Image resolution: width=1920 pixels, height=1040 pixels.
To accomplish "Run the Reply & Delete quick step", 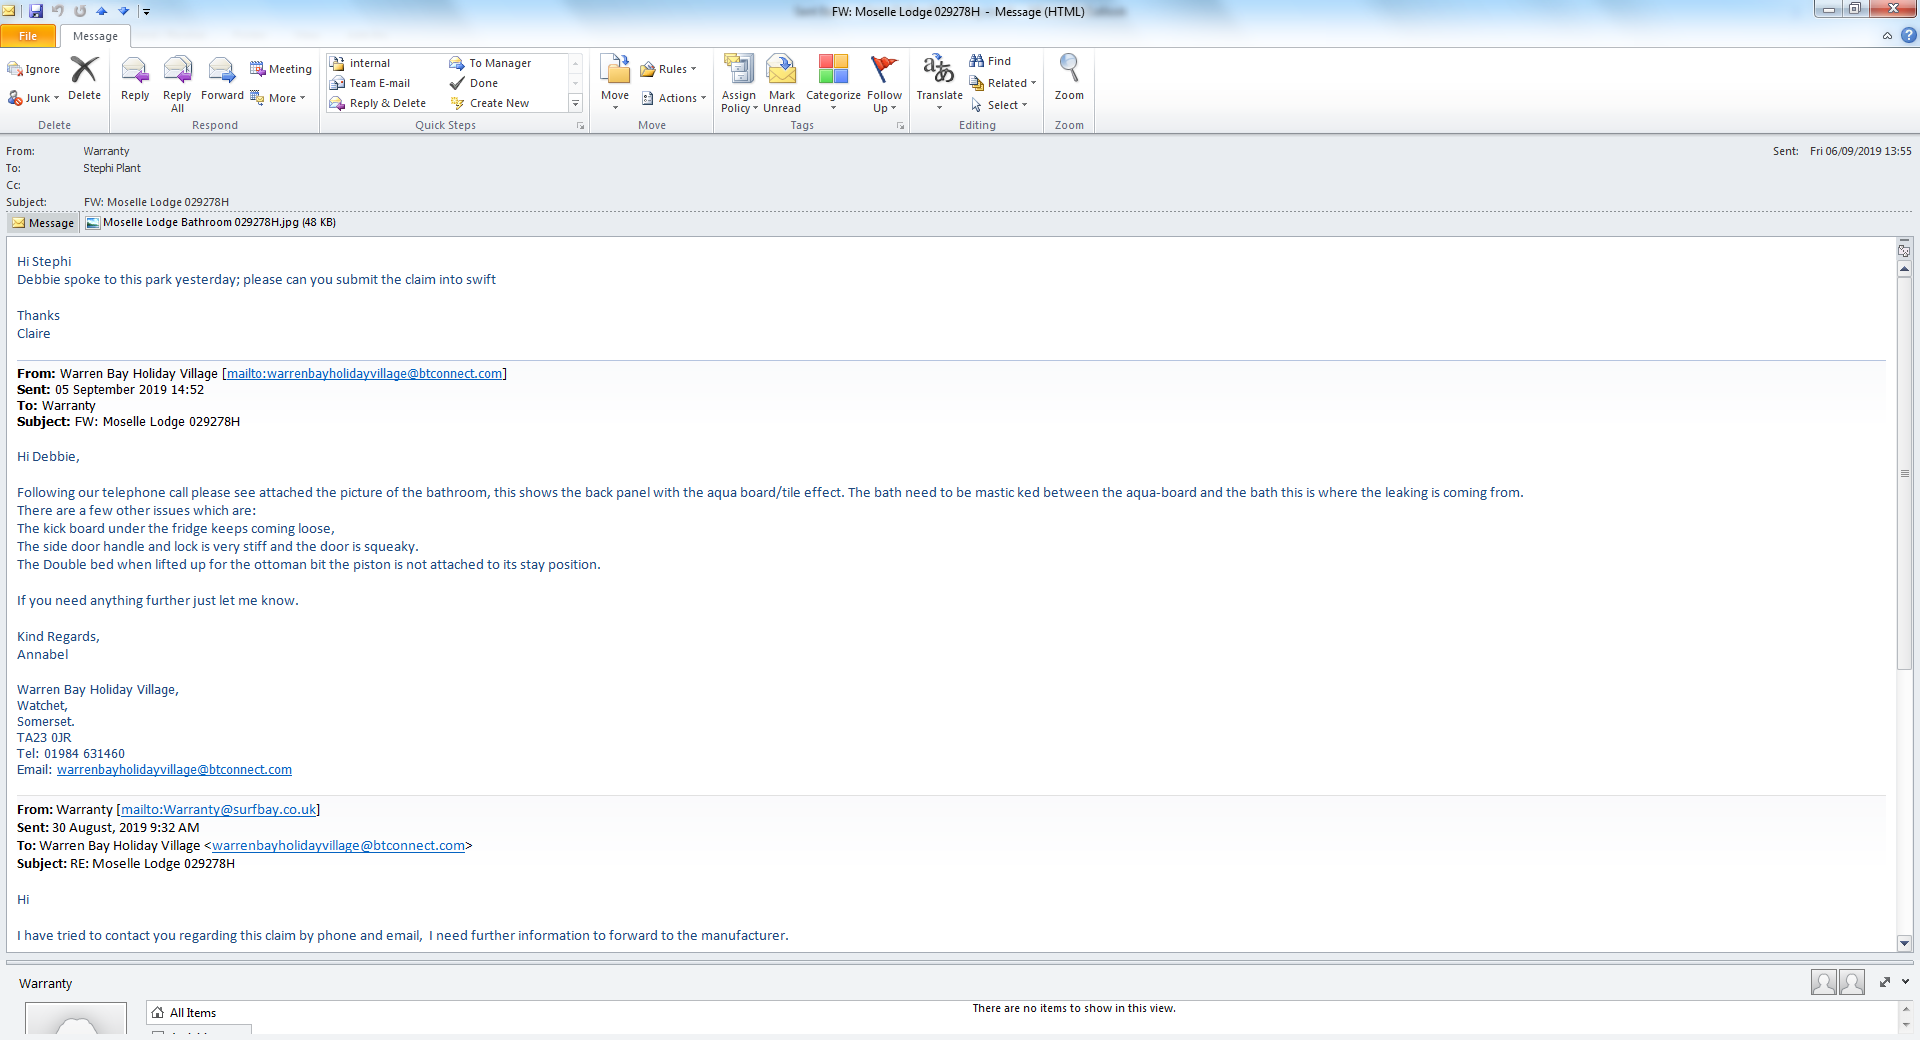I will (x=378, y=103).
